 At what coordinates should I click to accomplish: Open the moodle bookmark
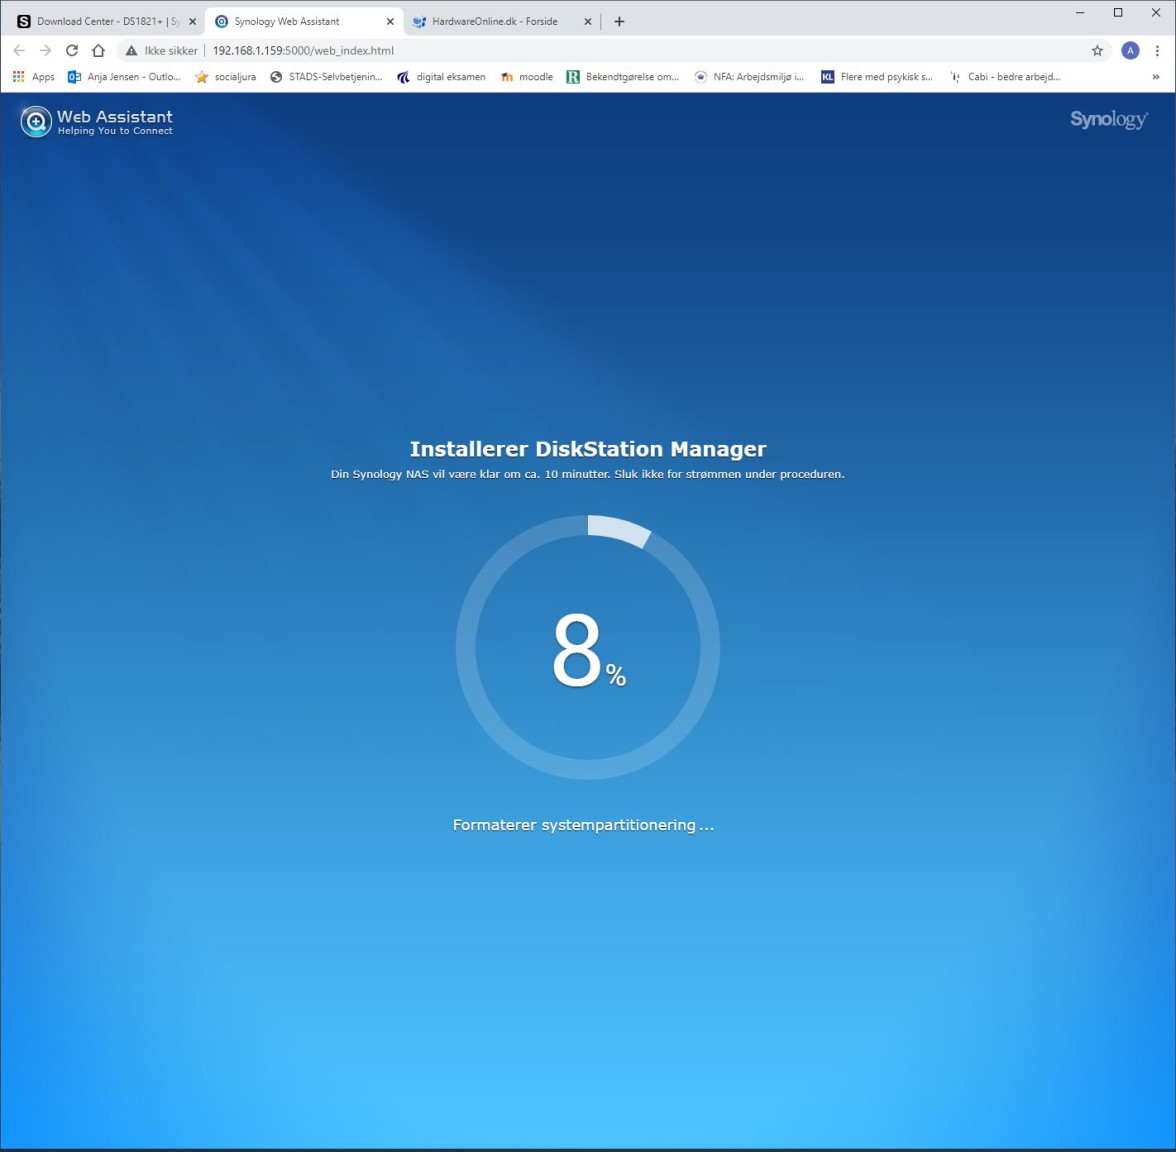[x=526, y=76]
